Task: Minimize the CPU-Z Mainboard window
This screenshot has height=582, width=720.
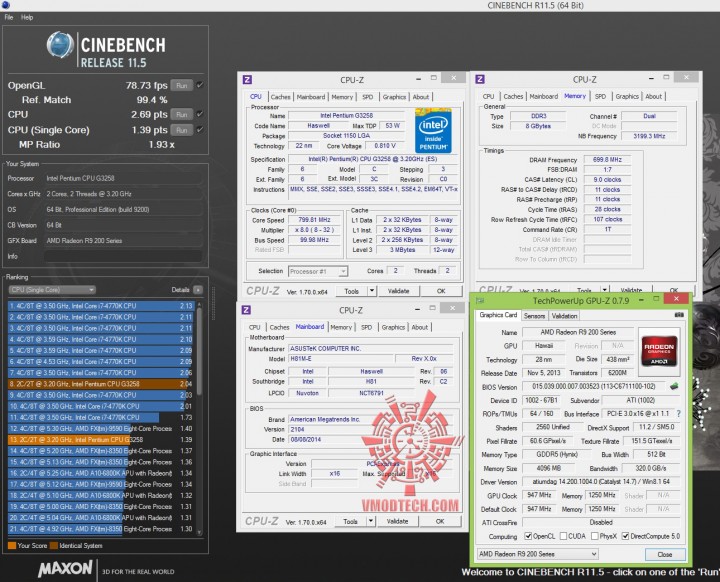Action: pyautogui.click(x=417, y=309)
